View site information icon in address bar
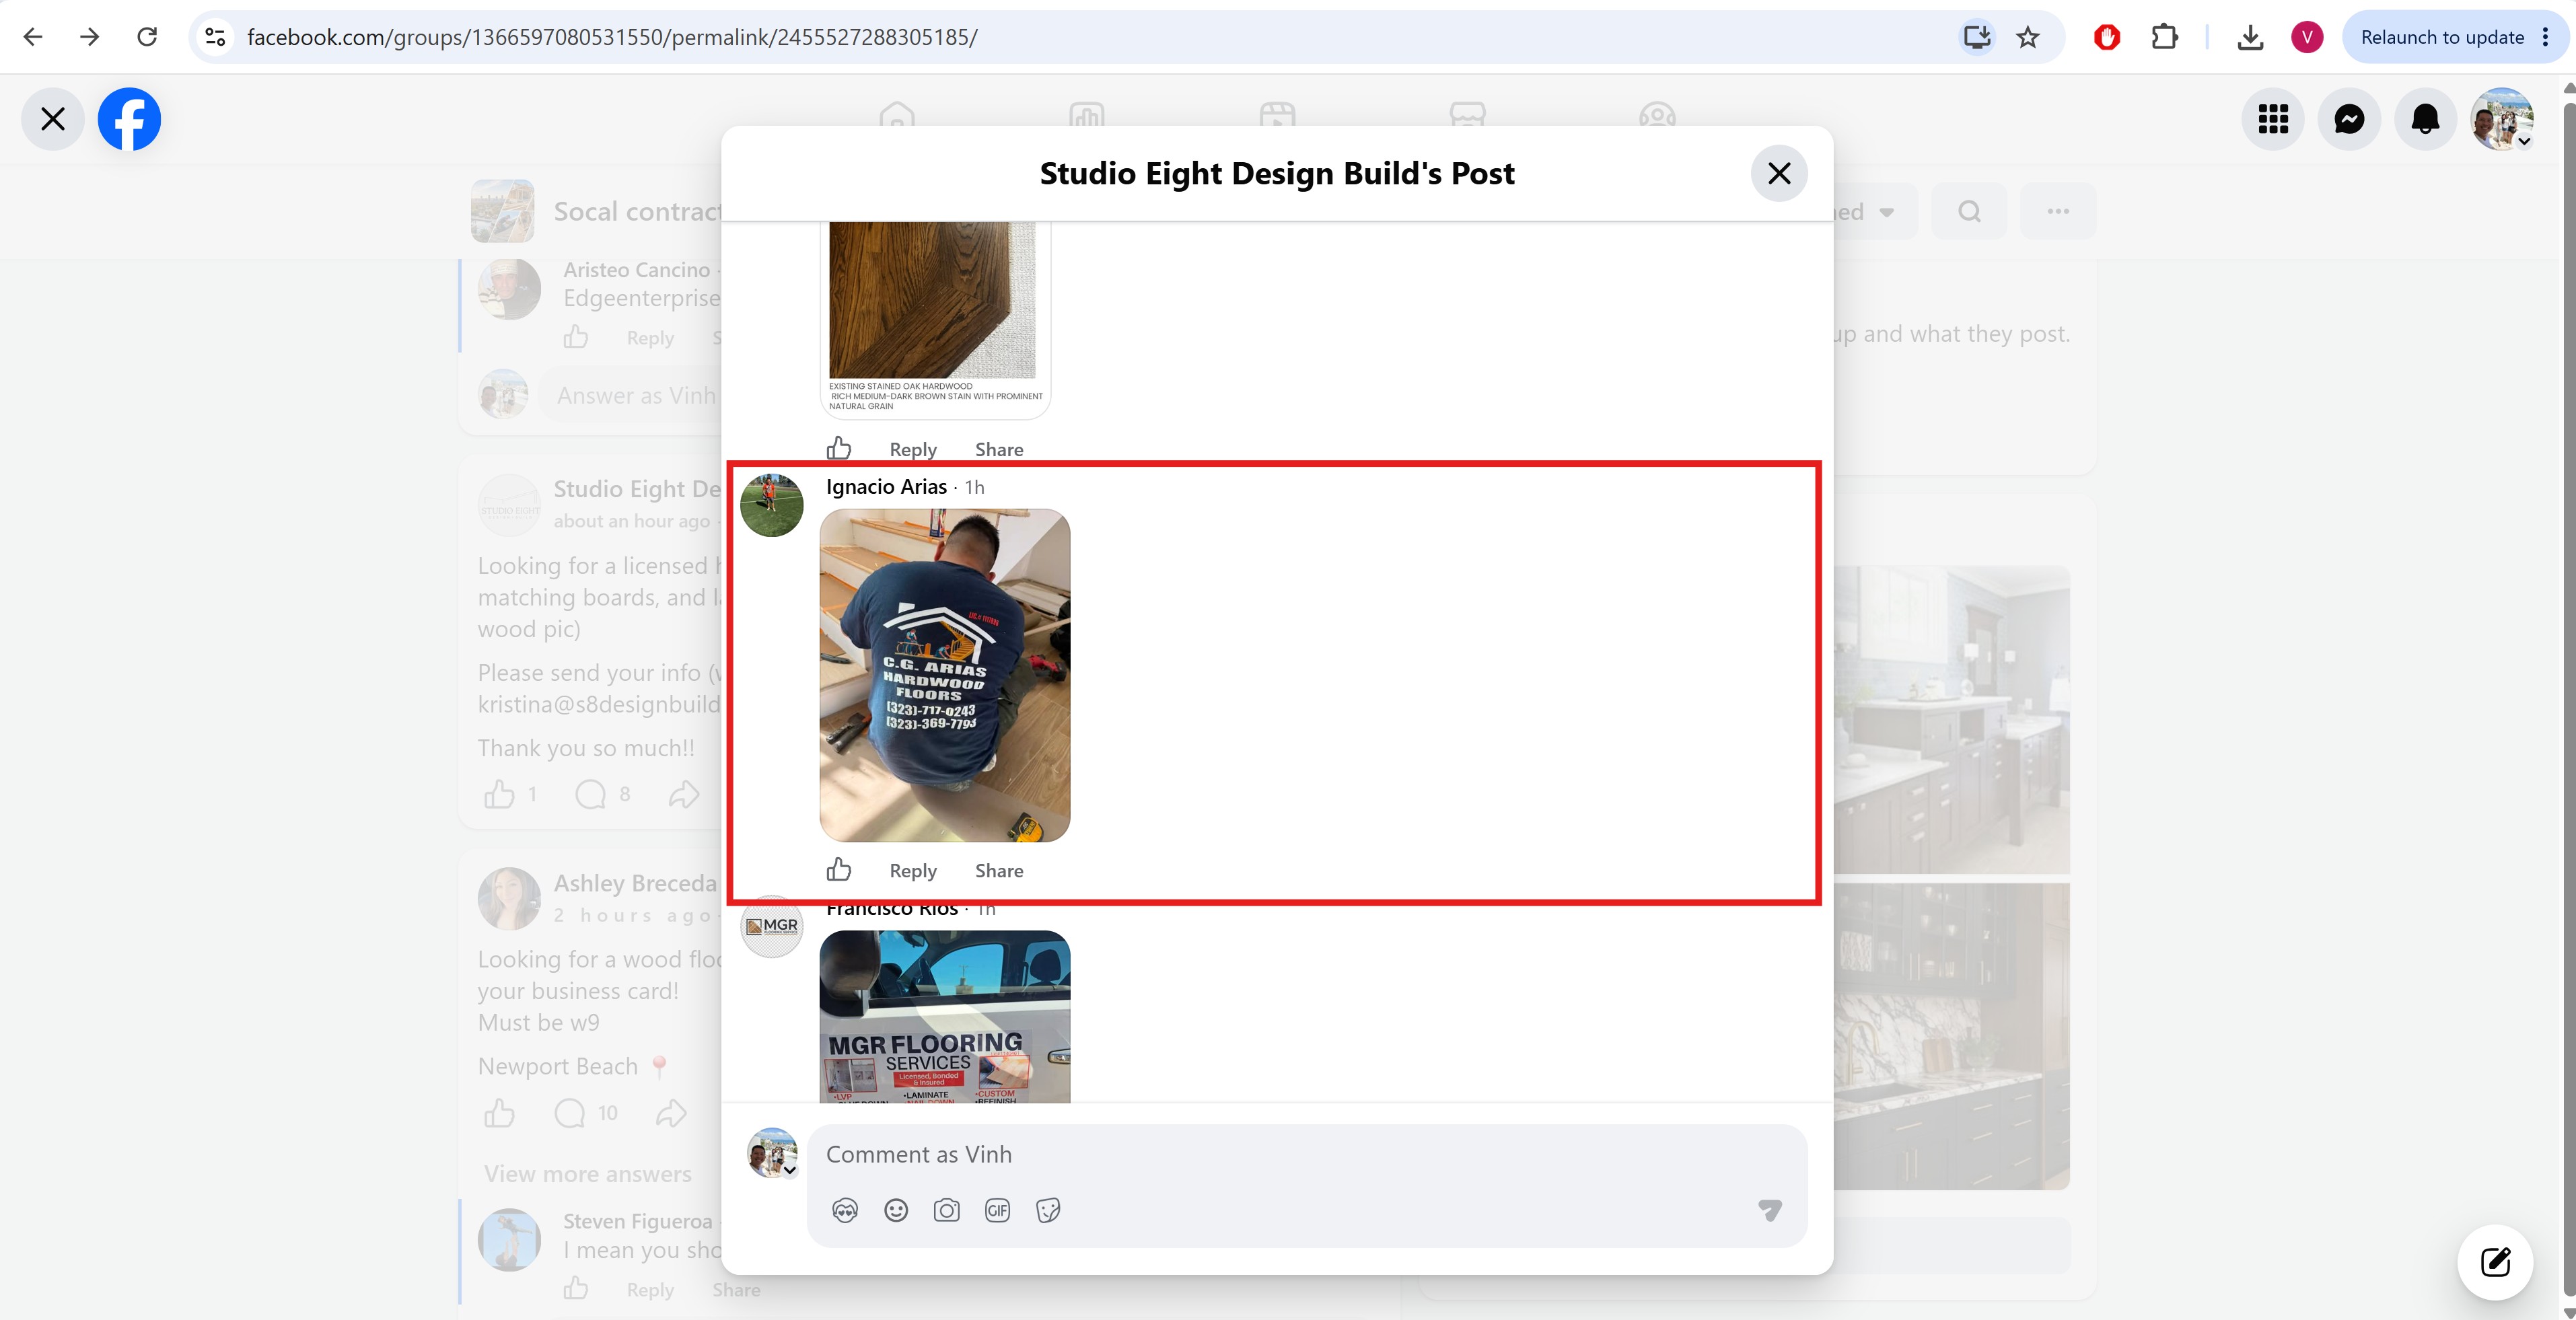 pos(215,37)
